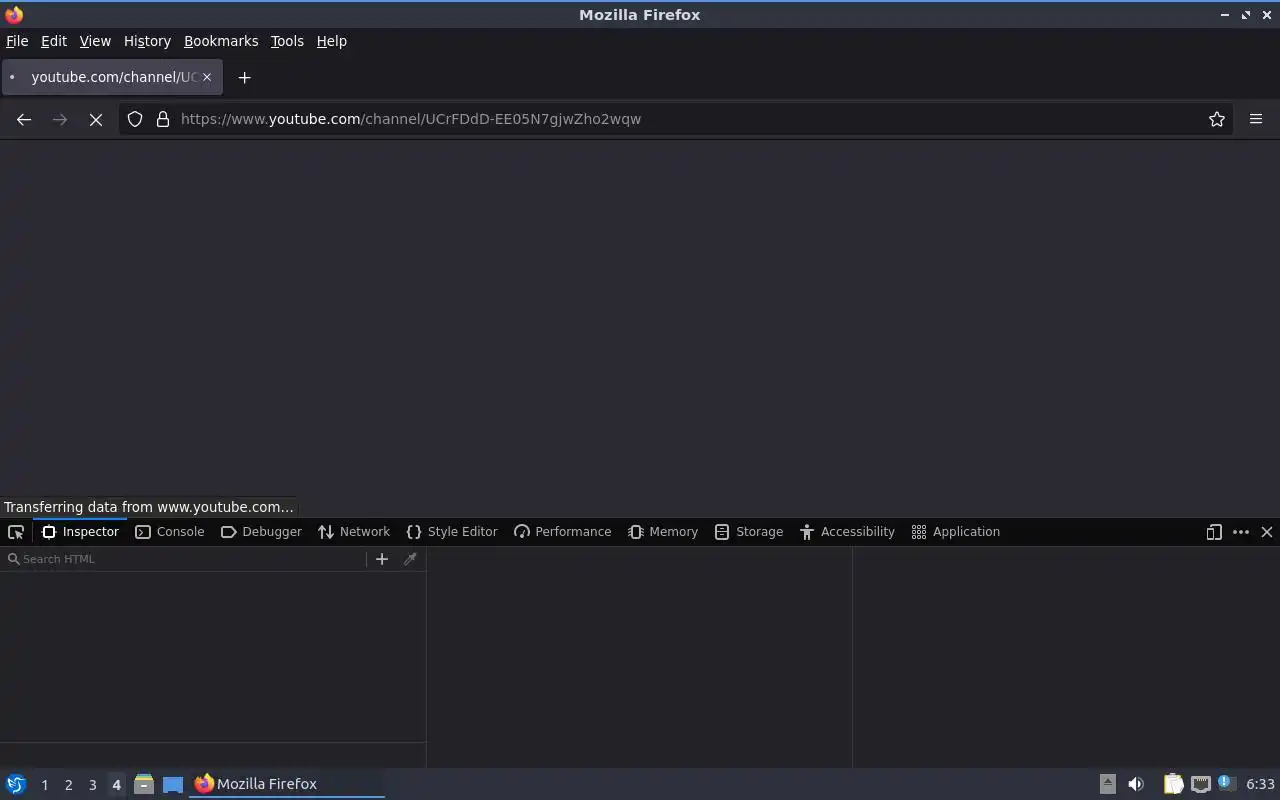Open the volume control

(x=1136, y=784)
